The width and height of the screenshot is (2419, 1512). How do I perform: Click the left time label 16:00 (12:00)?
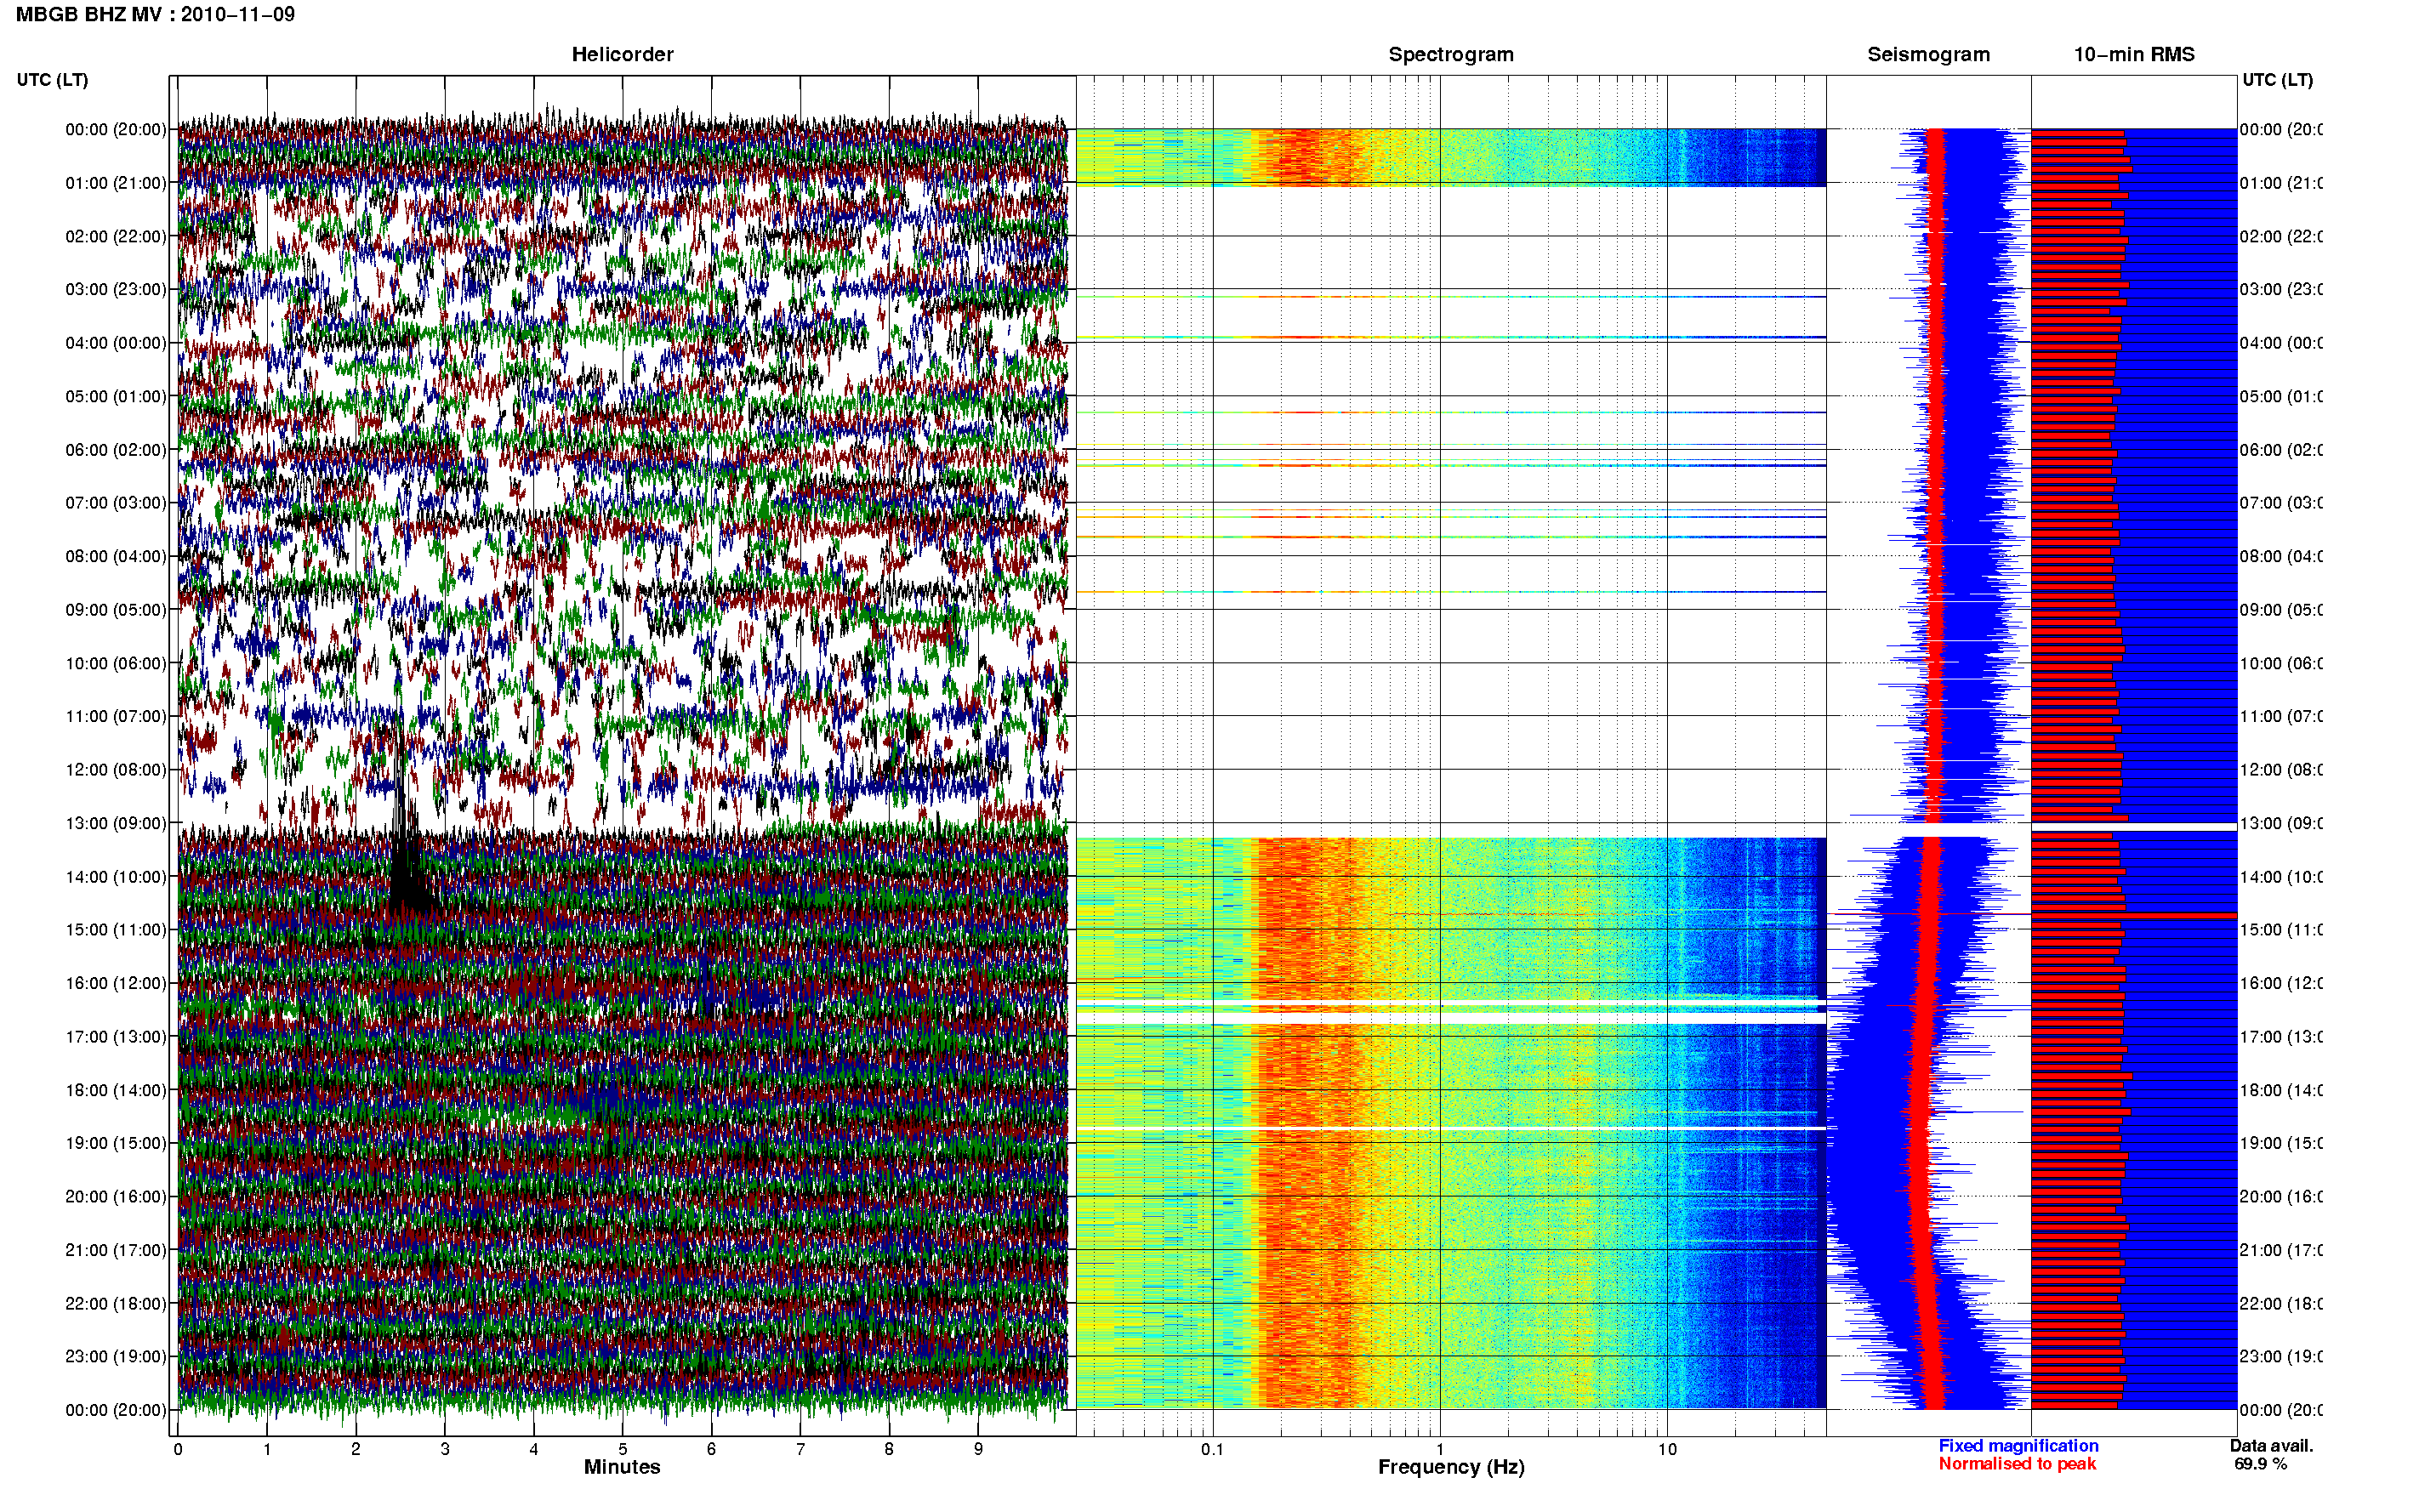(x=116, y=983)
